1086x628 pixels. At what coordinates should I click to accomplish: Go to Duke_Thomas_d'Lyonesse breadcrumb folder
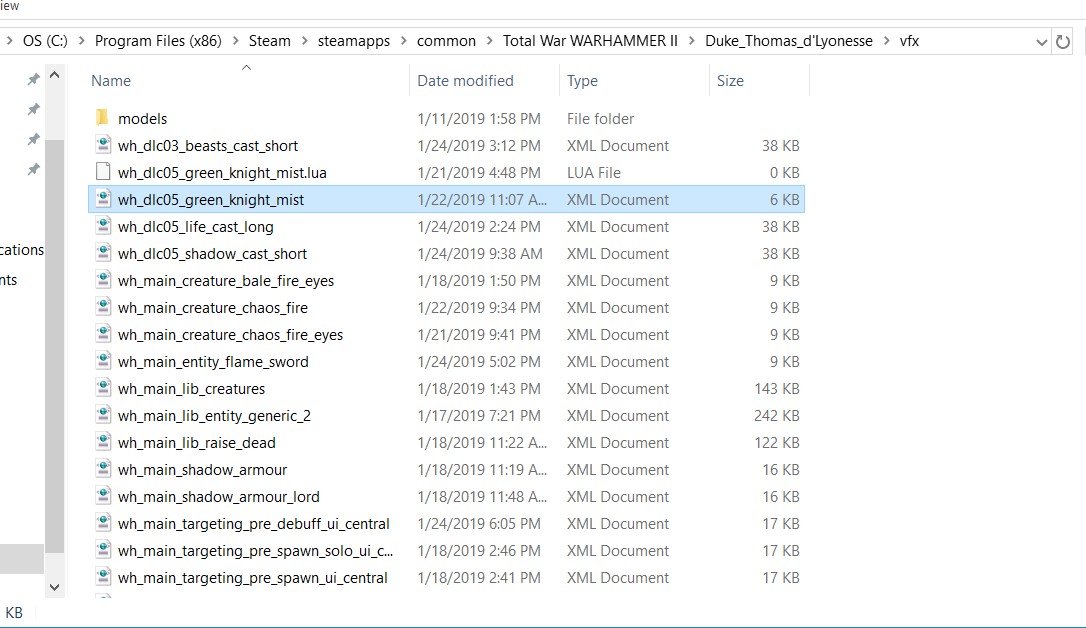pos(789,41)
